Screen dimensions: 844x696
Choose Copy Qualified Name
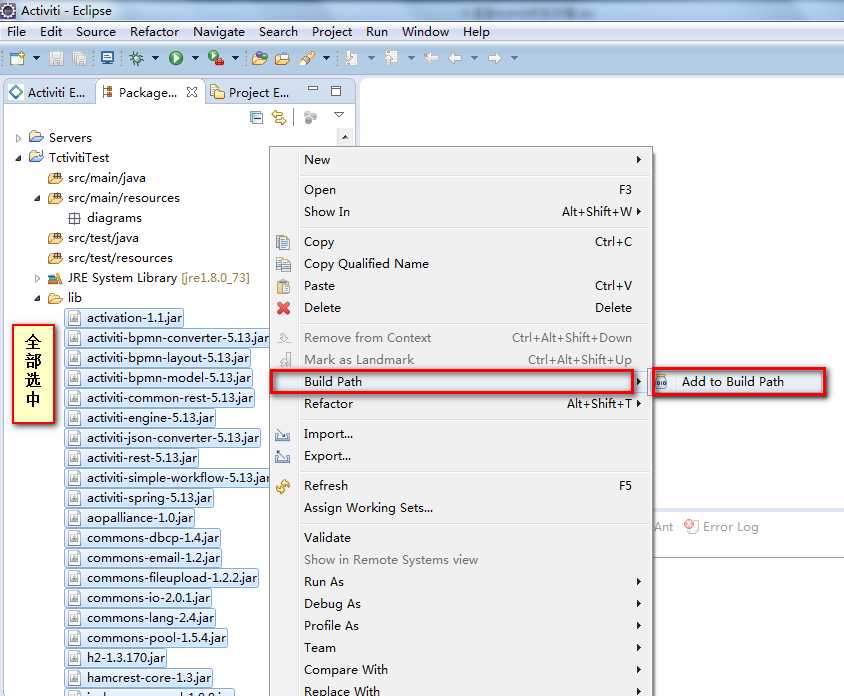pos(460,264)
